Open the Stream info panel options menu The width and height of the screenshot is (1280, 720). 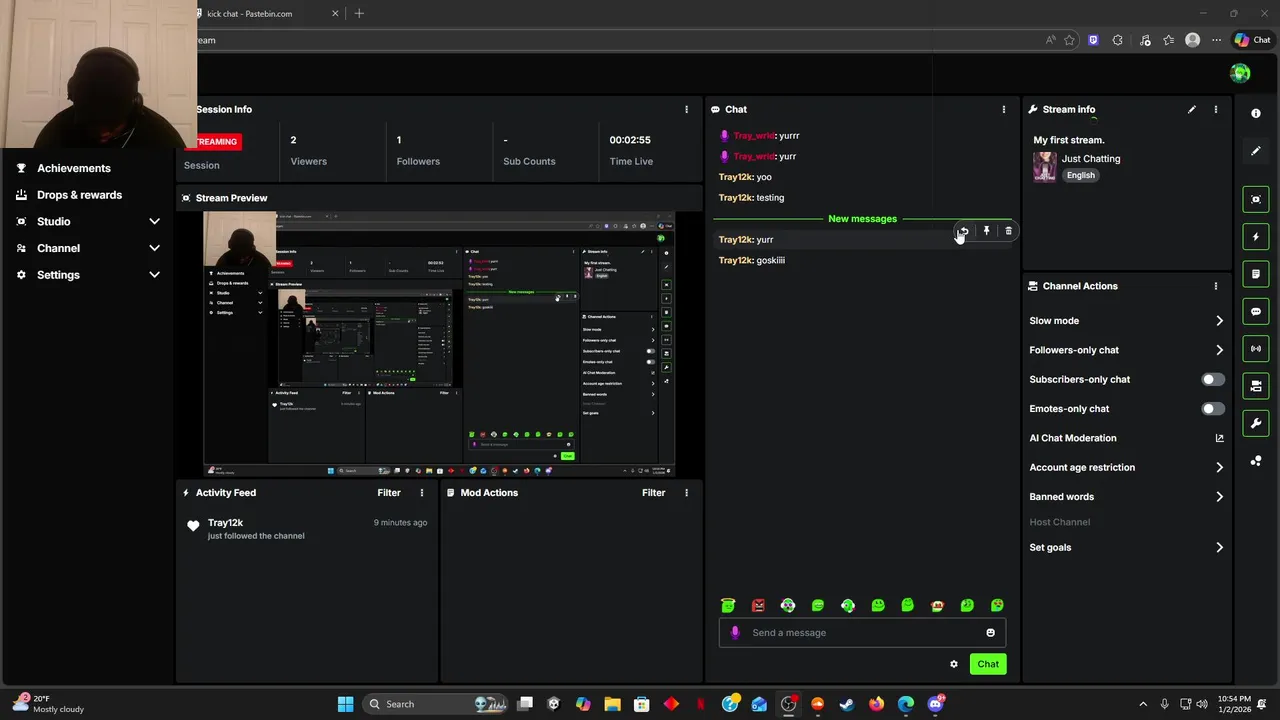[x=1216, y=109]
